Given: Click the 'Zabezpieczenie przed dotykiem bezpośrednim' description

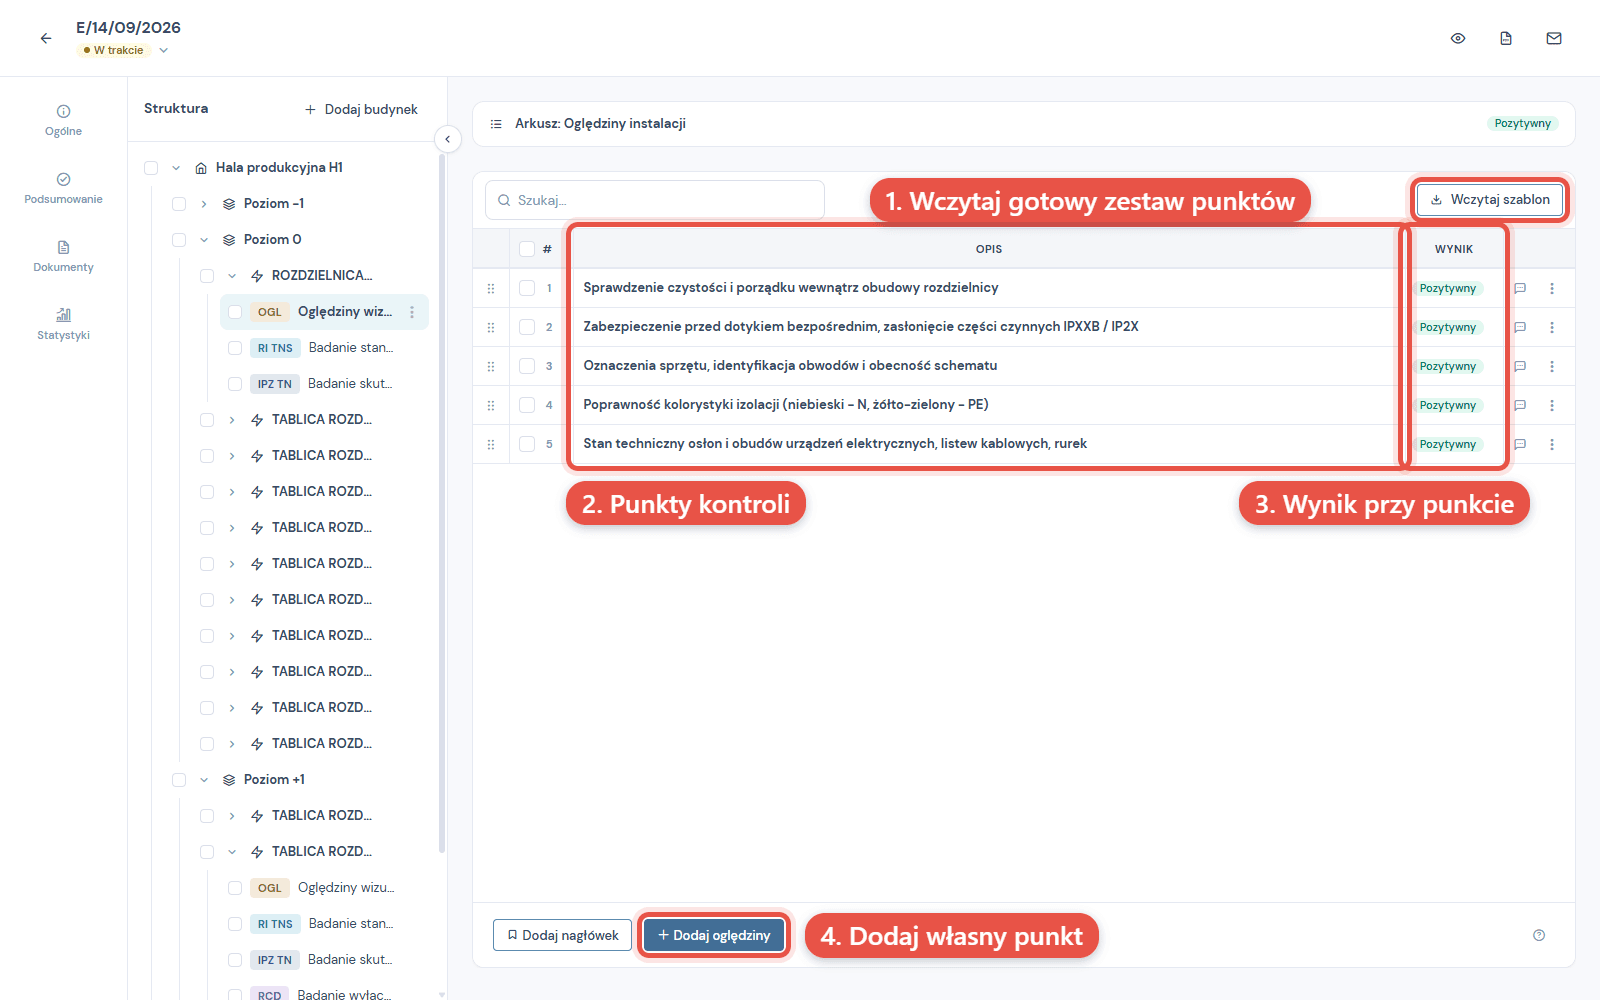Looking at the screenshot, I should (861, 327).
